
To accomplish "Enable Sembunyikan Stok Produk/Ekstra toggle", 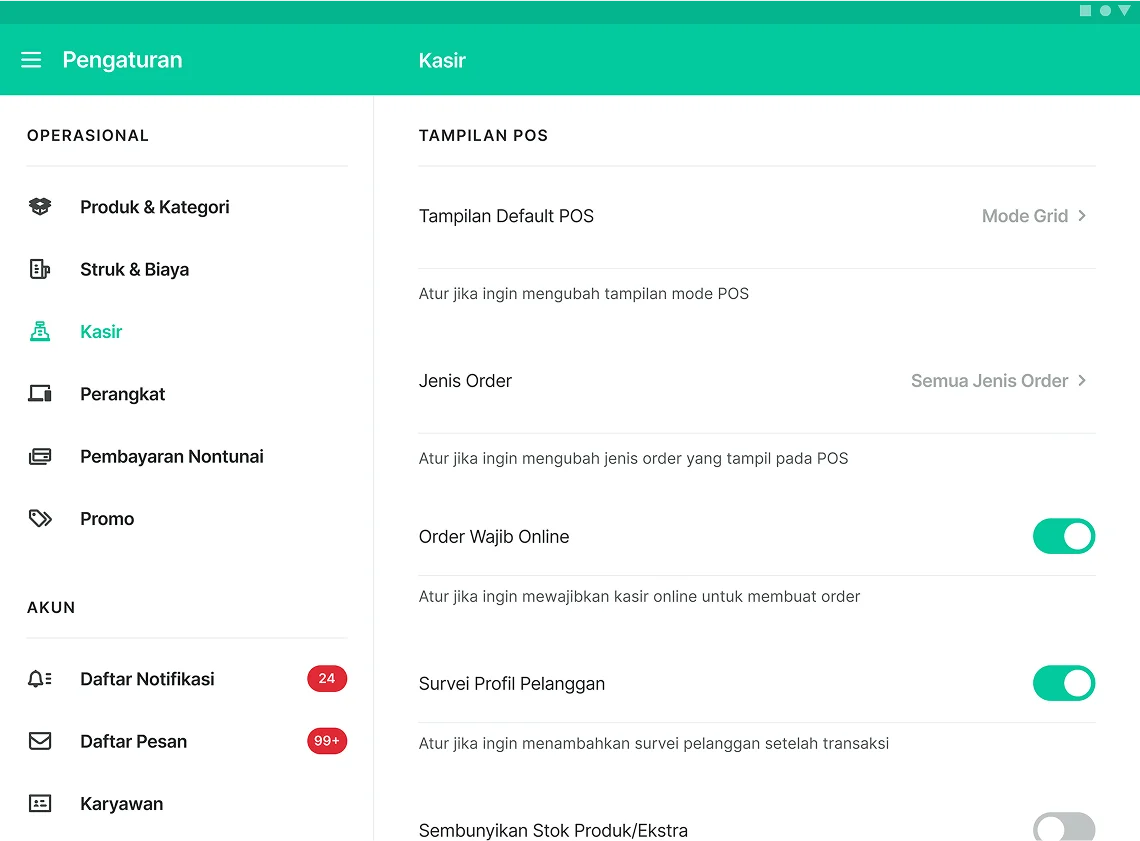I will 1063,828.
